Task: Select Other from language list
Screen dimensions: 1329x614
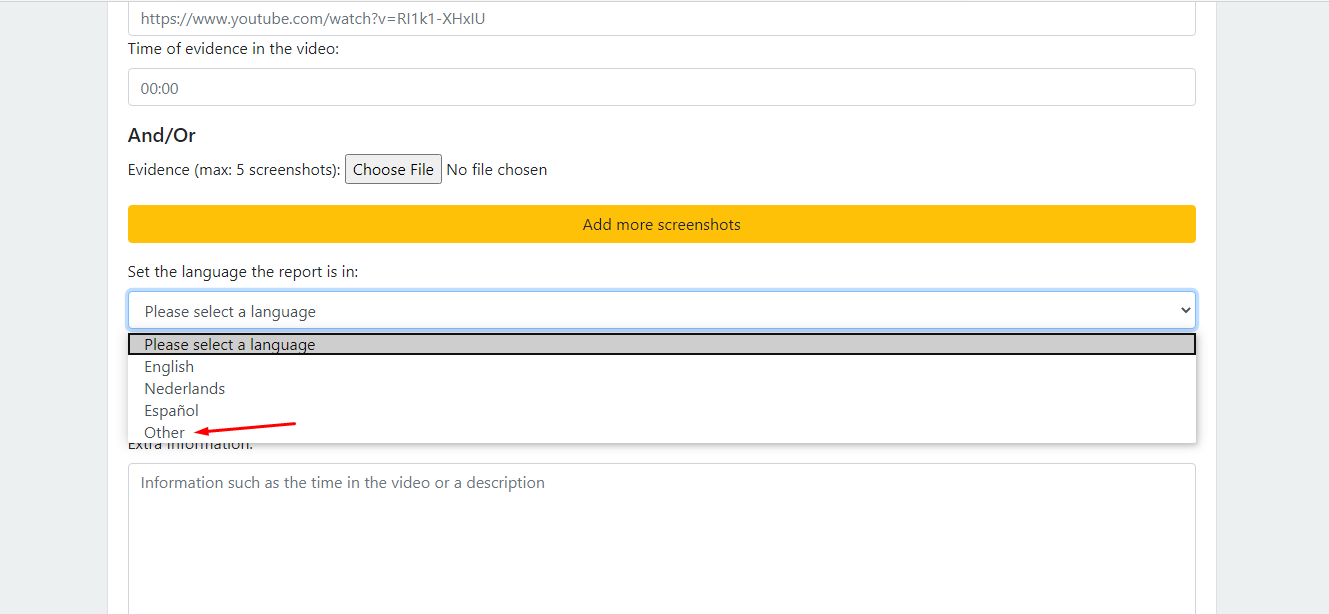Action: (x=661, y=433)
